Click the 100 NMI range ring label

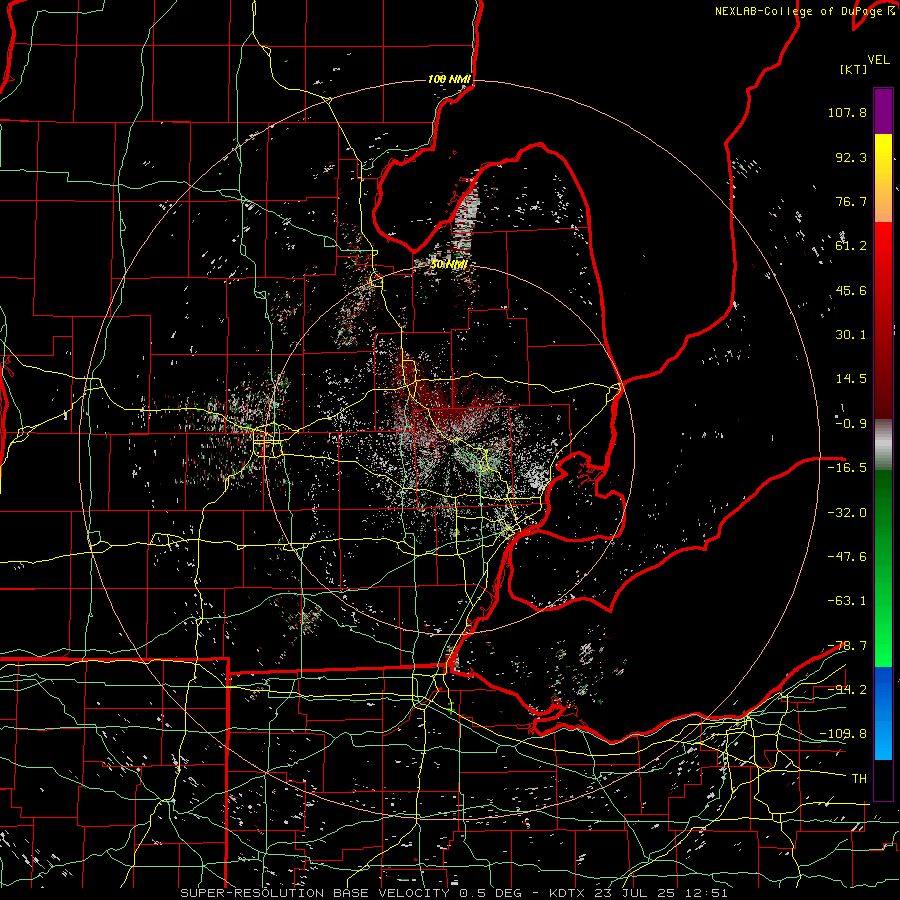coord(449,79)
